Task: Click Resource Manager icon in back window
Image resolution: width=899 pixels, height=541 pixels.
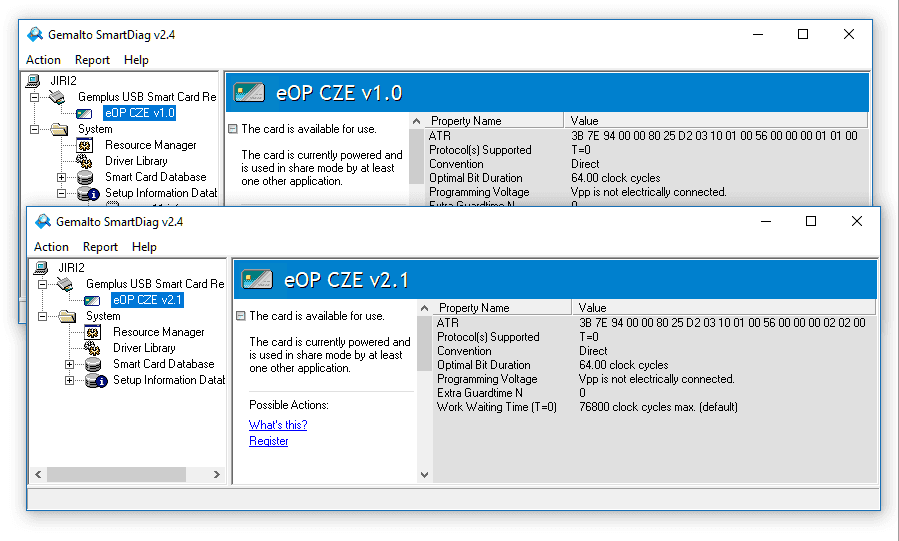Action: pyautogui.click(x=84, y=146)
